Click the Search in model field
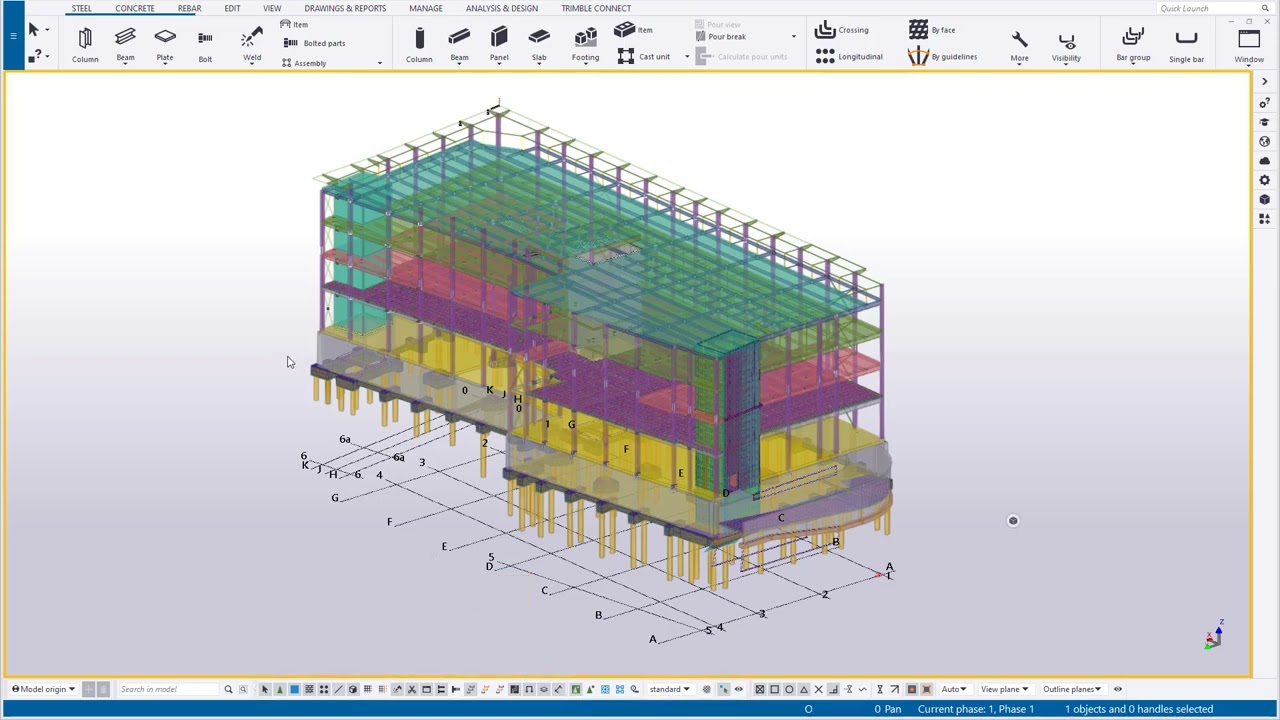Viewport: 1280px width, 720px height. click(x=168, y=689)
